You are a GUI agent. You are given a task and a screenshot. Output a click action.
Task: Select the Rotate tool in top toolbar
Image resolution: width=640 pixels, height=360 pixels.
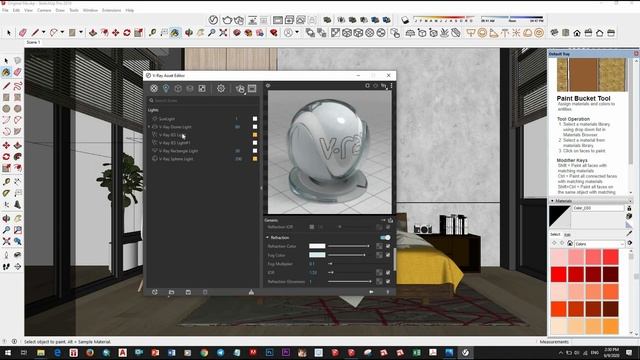tap(127, 33)
